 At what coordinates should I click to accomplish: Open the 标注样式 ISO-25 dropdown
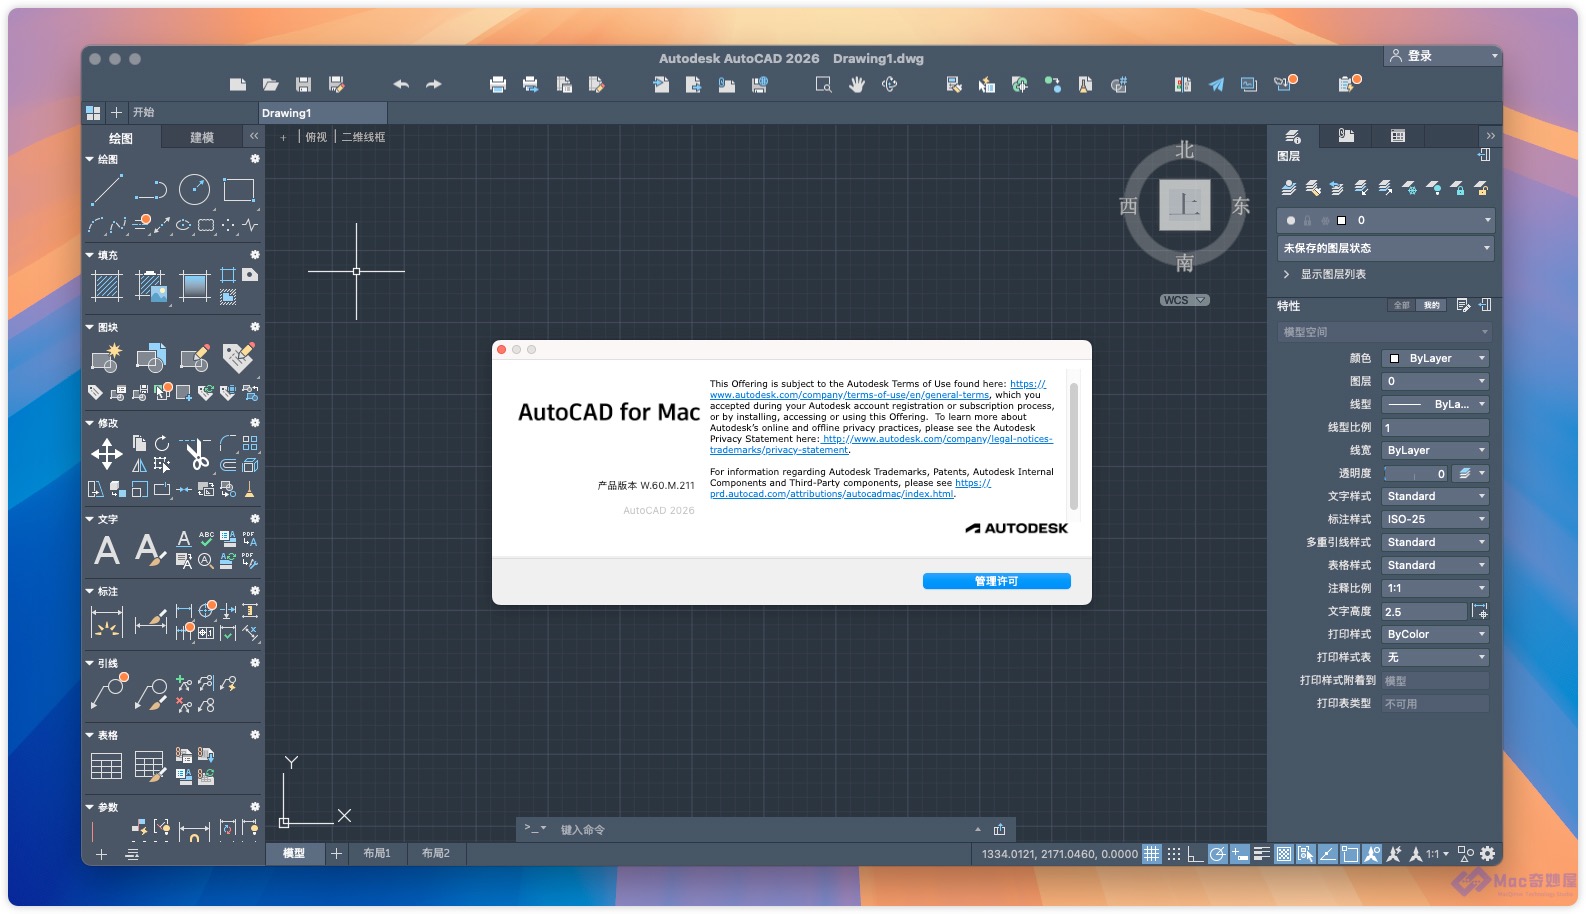[x=1435, y=519]
